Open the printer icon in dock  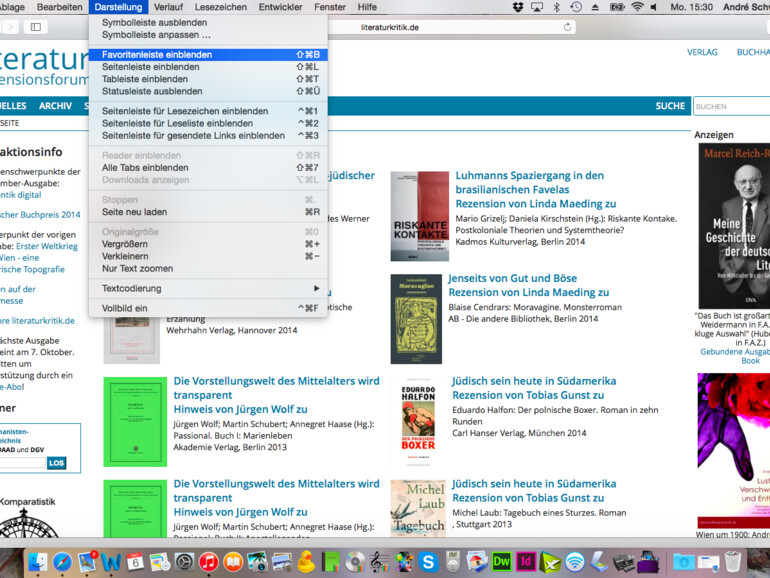coord(624,562)
